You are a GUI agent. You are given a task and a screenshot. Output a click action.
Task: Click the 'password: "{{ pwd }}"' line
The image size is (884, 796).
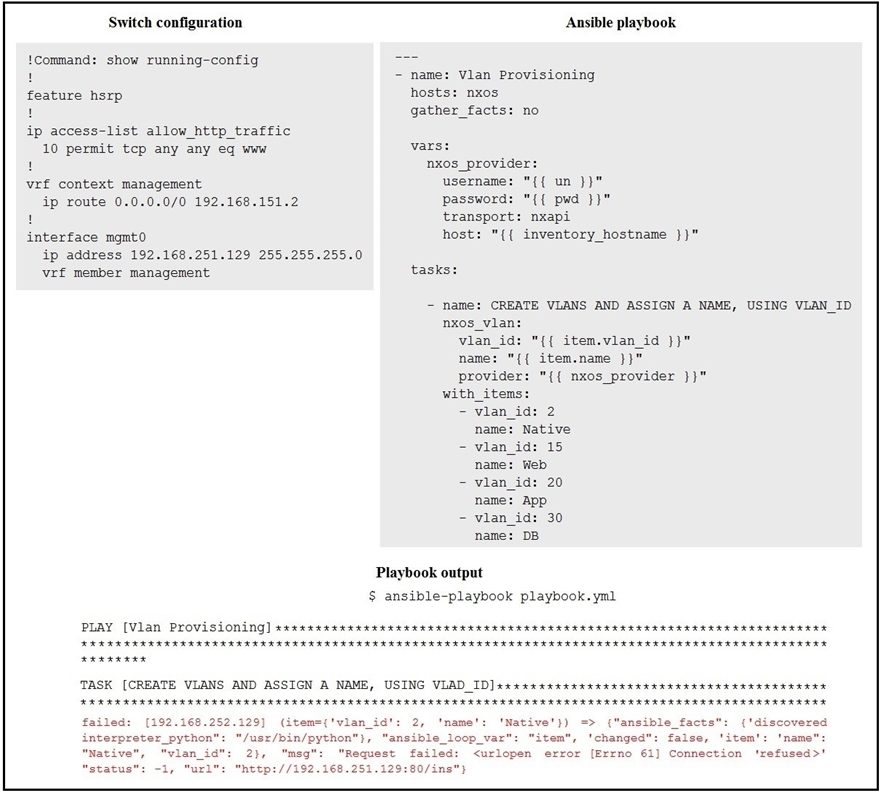527,199
